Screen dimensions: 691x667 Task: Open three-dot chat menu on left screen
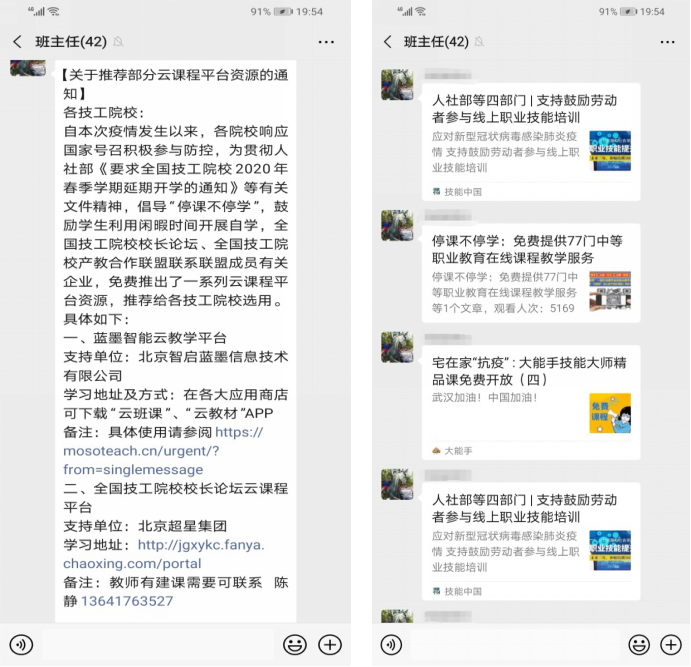pos(326,42)
